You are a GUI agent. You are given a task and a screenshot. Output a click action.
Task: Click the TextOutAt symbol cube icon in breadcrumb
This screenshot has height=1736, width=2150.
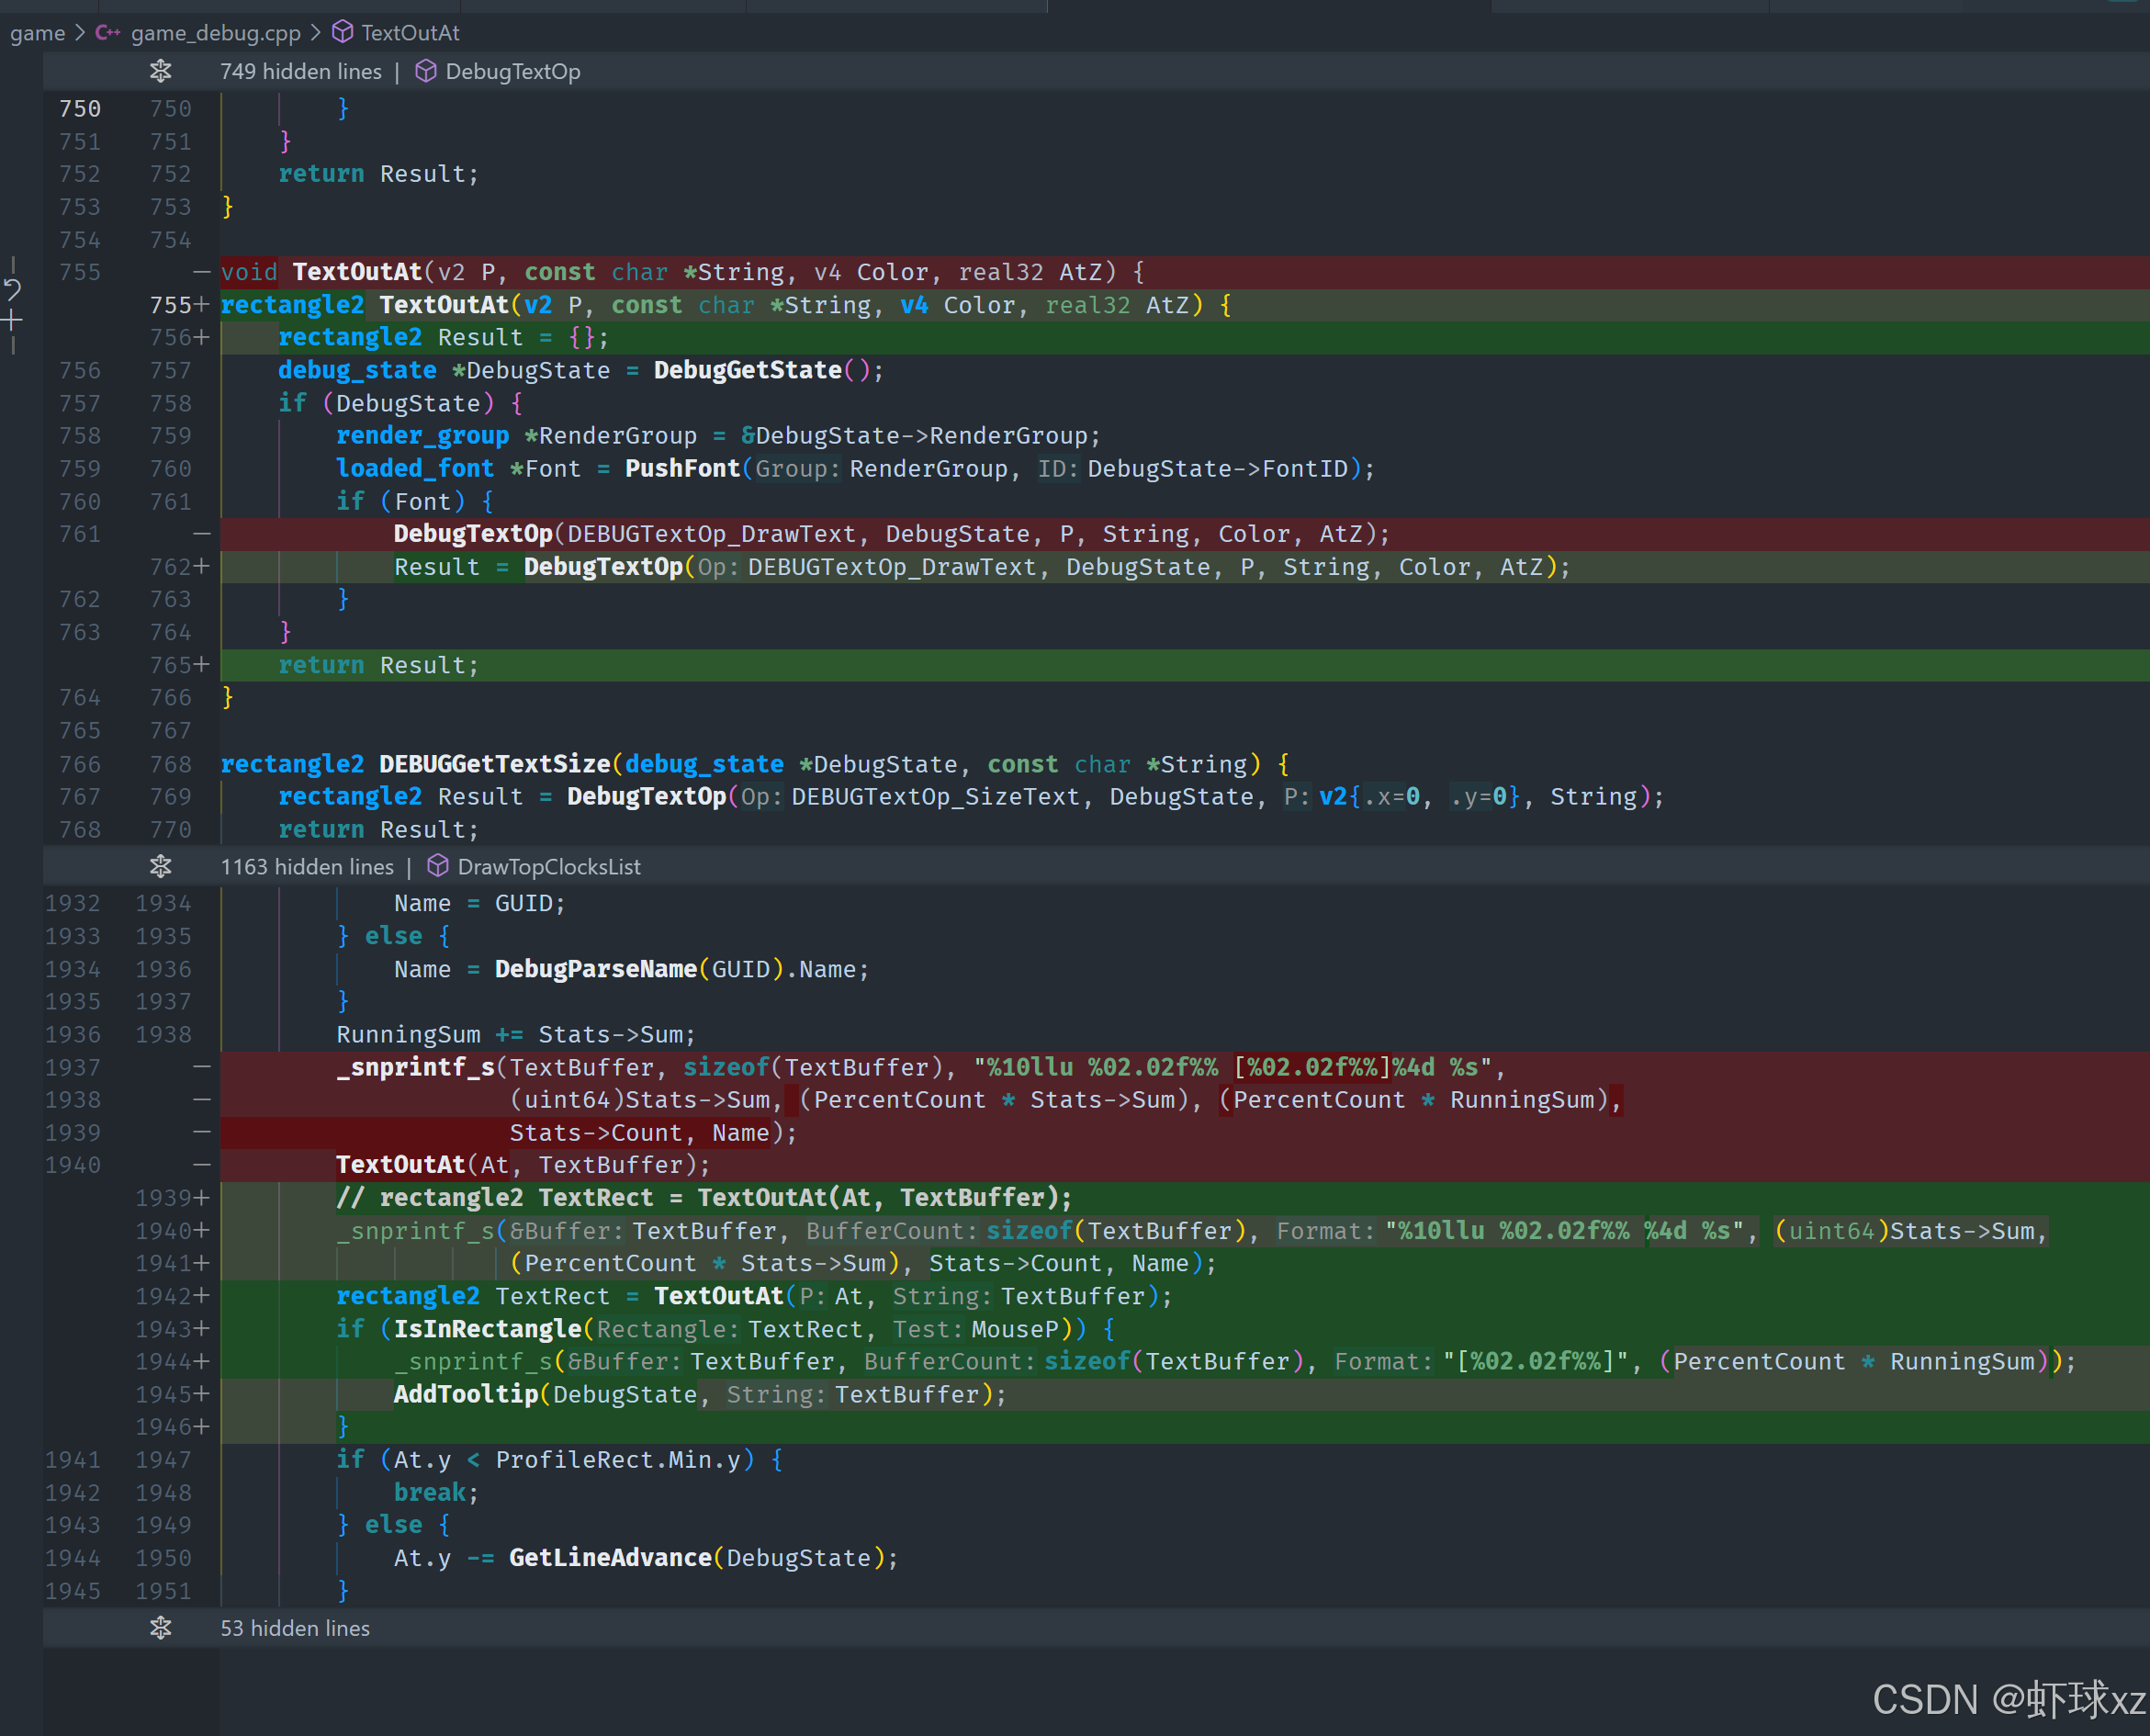[343, 33]
